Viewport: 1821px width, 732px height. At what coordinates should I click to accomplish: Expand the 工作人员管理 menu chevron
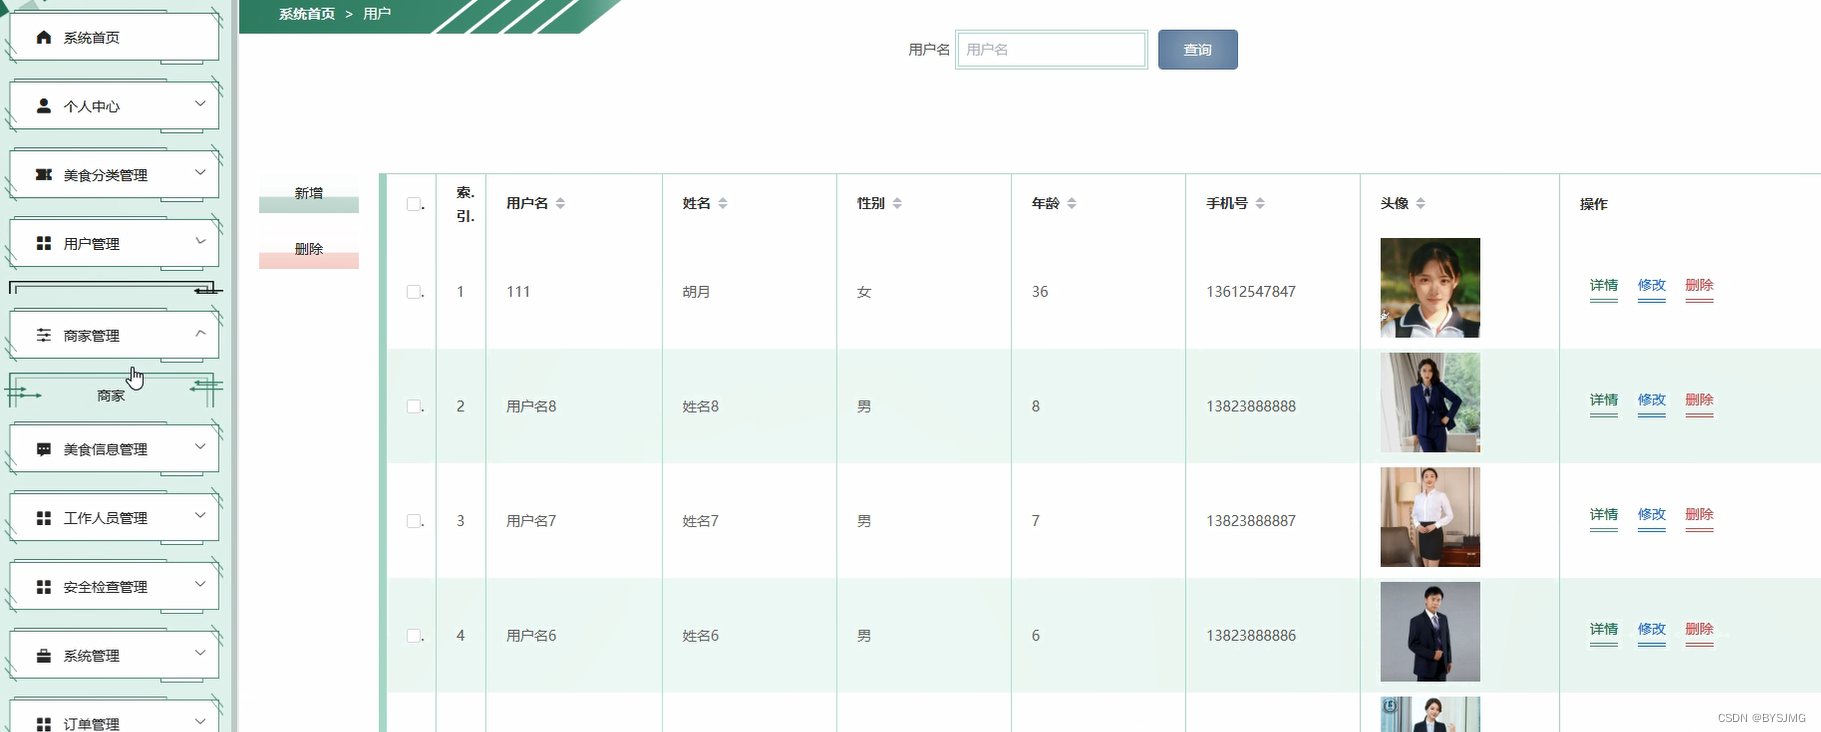[200, 515]
